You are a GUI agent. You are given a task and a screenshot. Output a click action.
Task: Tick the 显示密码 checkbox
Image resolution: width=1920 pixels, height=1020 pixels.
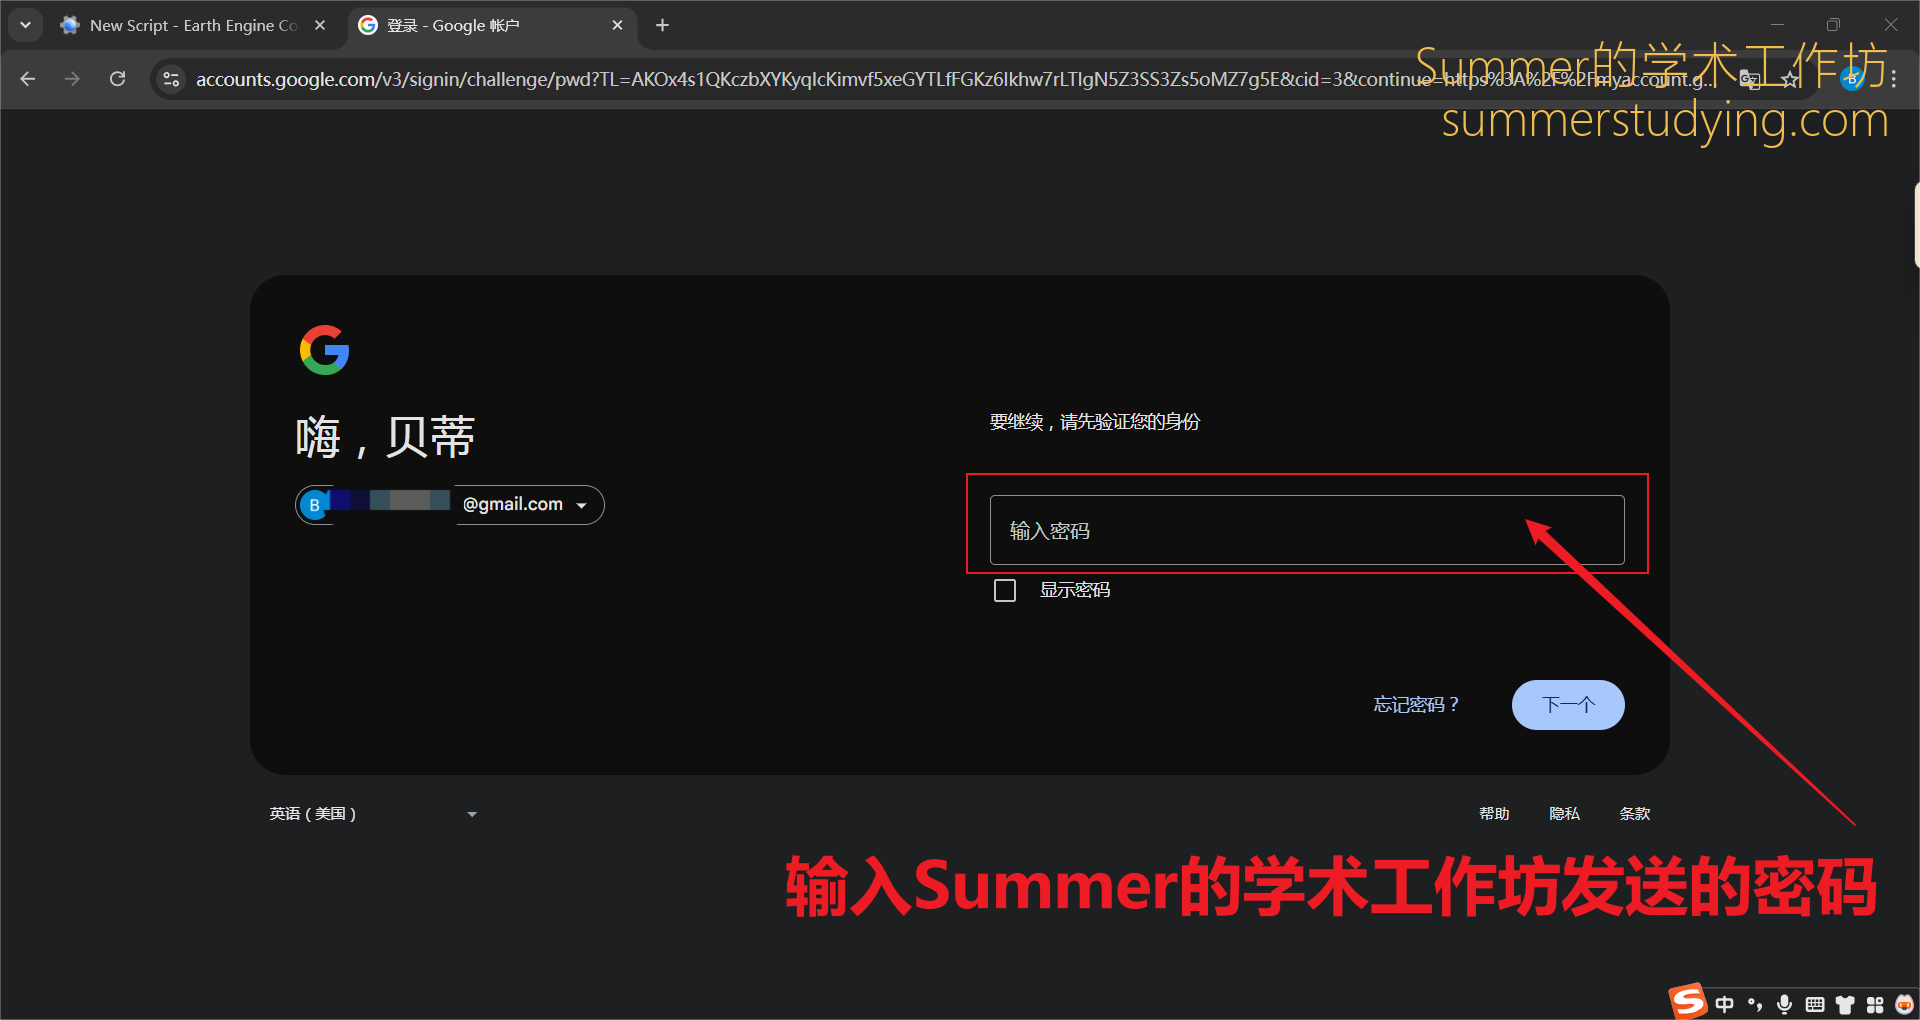(1005, 590)
